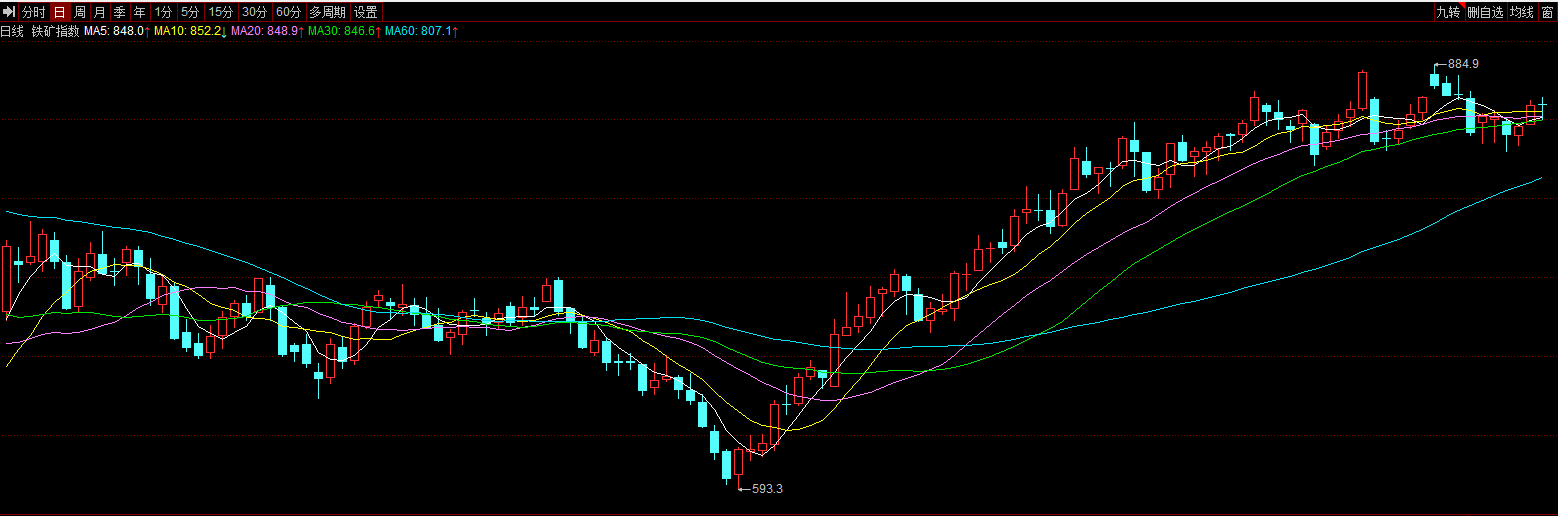Click the MA10: 852.2 indicator value
This screenshot has height=516, width=1558.
189,32
